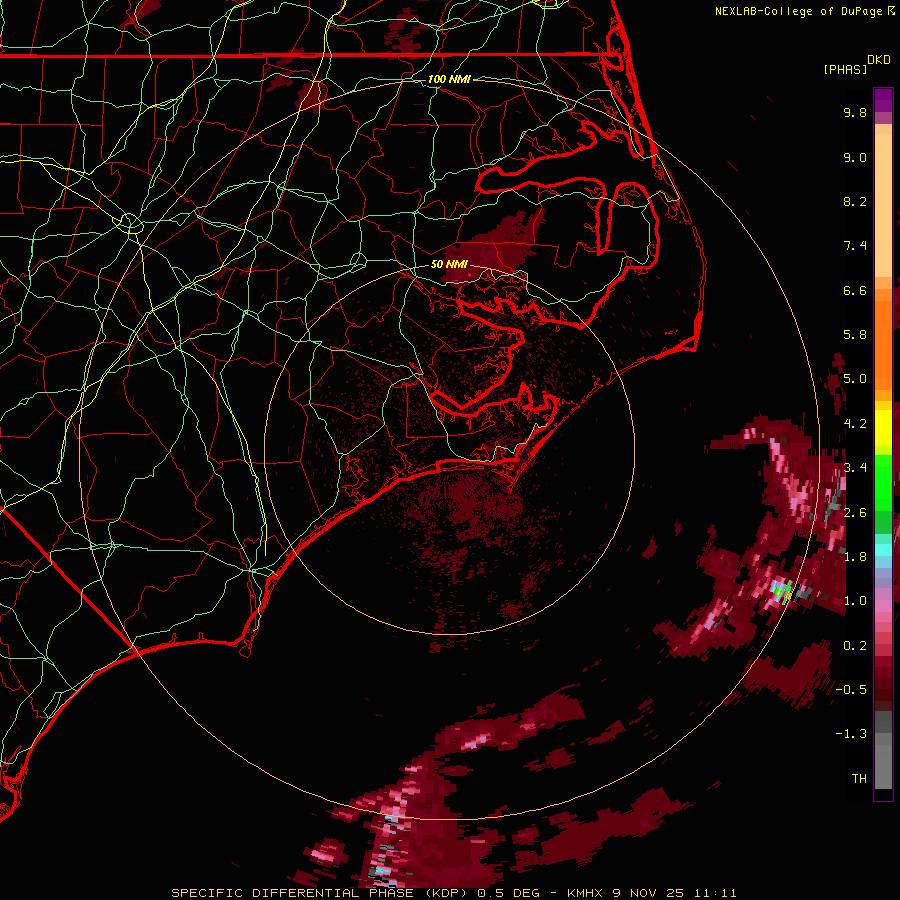Click the 2.6 value on the color scale

855,512
